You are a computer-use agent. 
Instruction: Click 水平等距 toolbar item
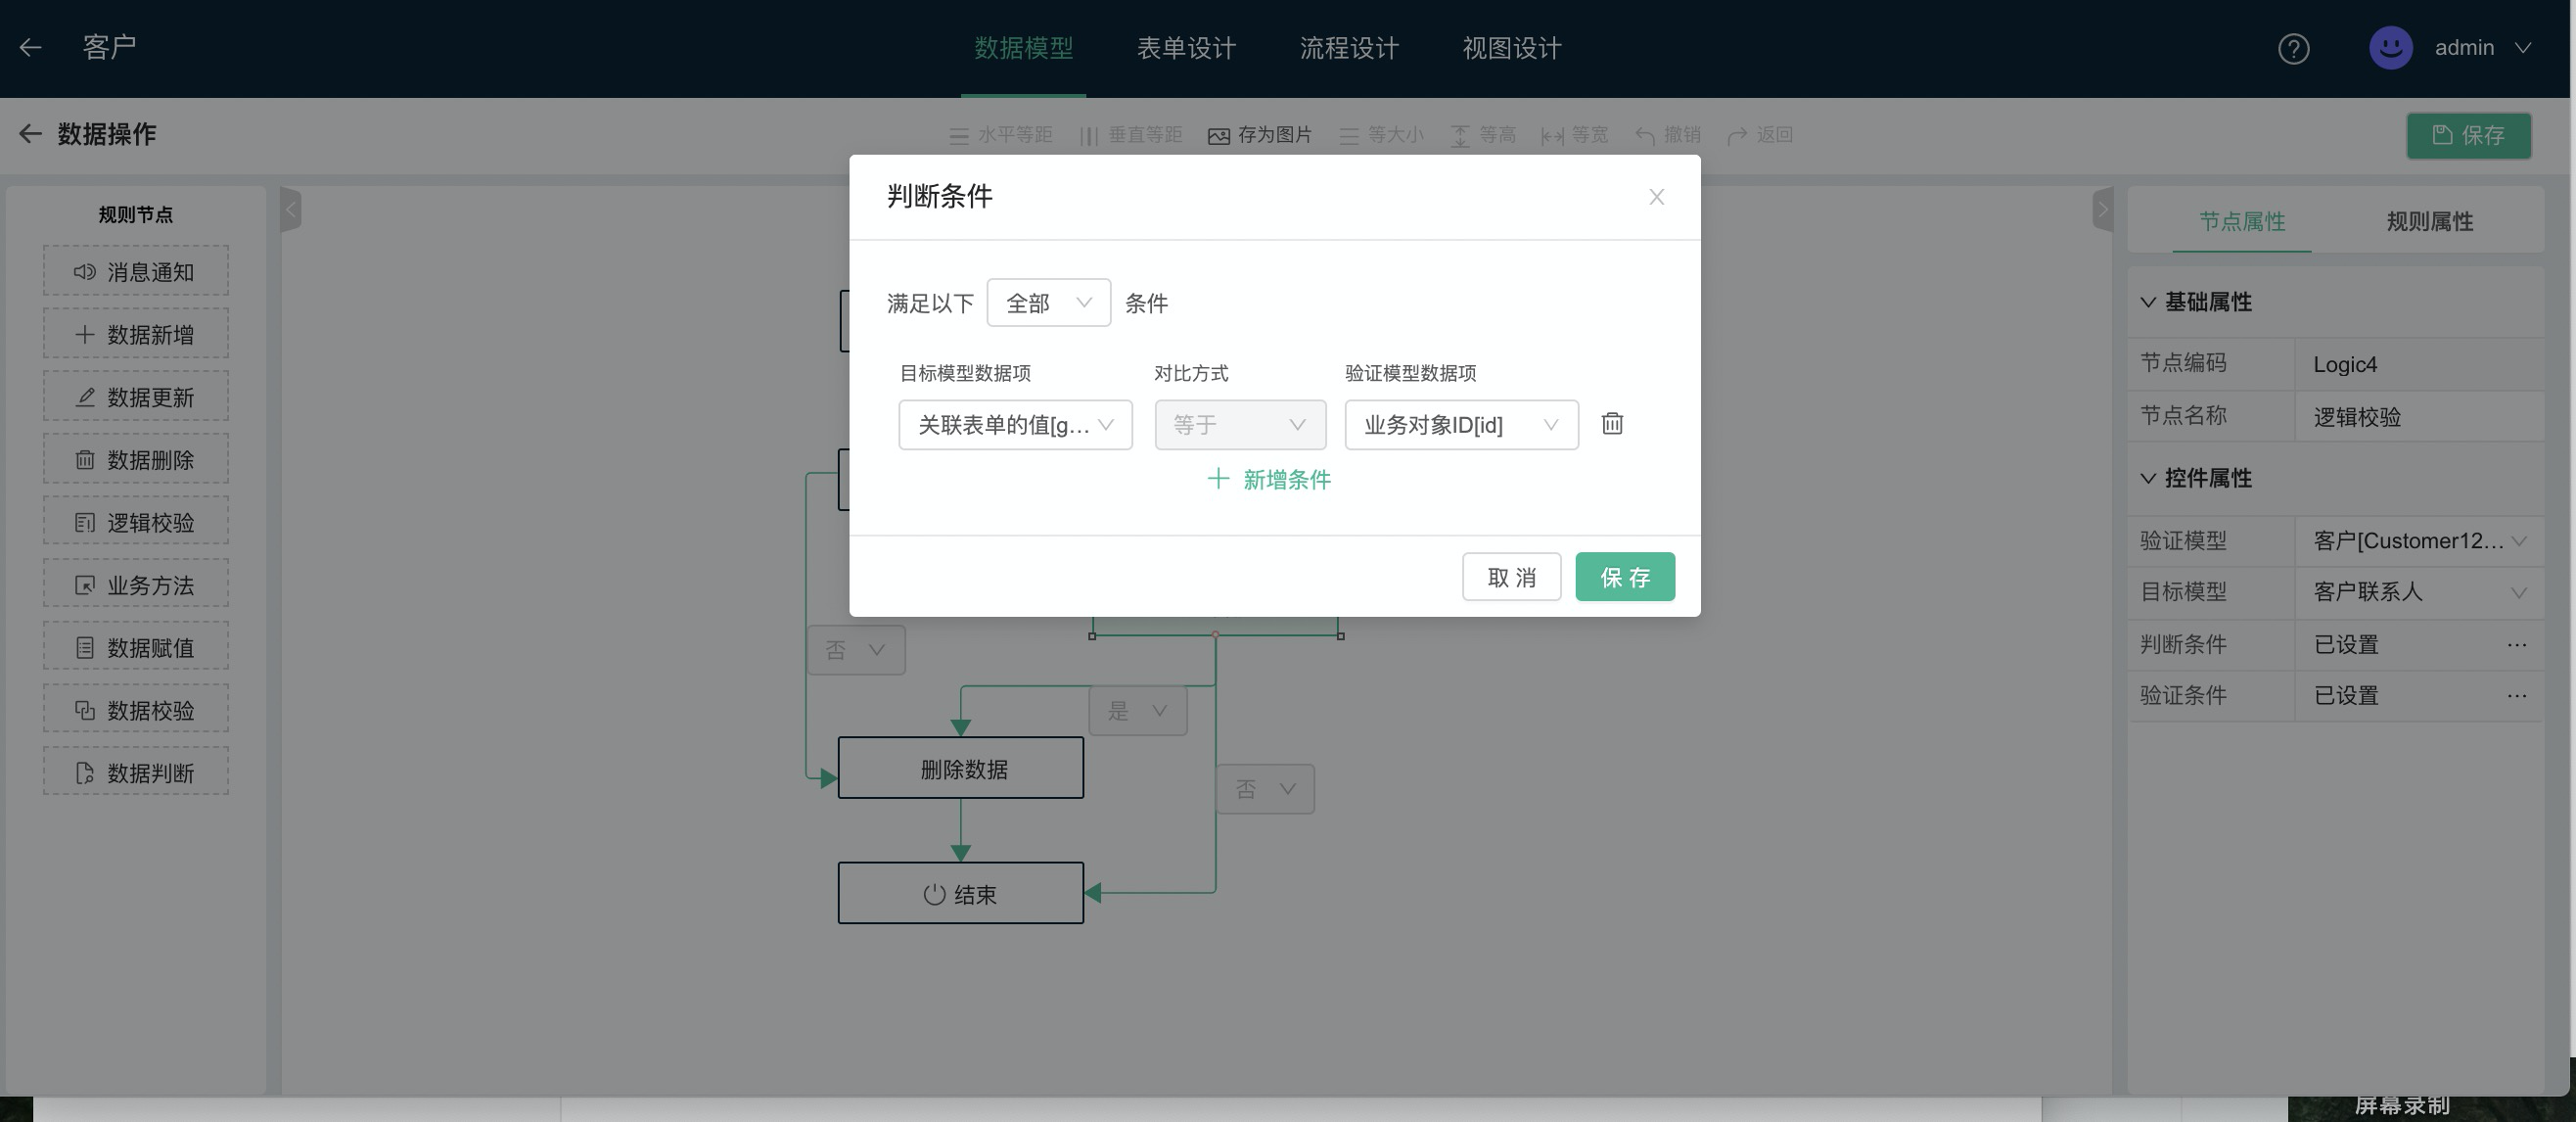click(1001, 134)
